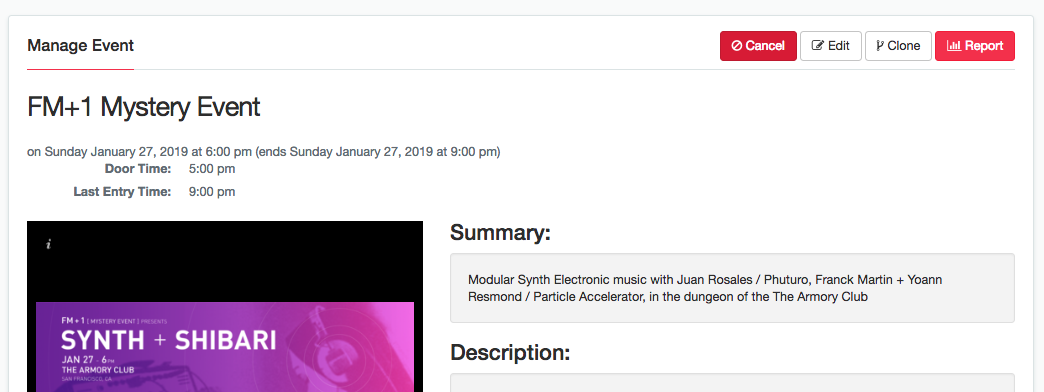Click the Door Time value 5:00 pm
This screenshot has height=392, width=1044.
point(212,169)
